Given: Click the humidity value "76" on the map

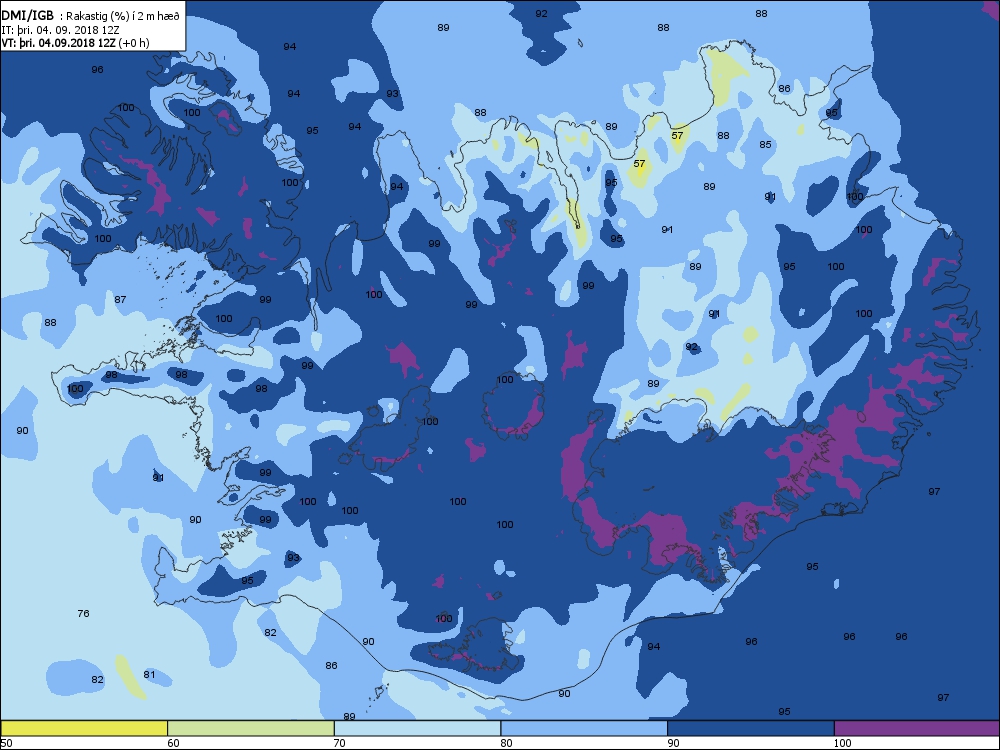Looking at the screenshot, I should coord(84,614).
